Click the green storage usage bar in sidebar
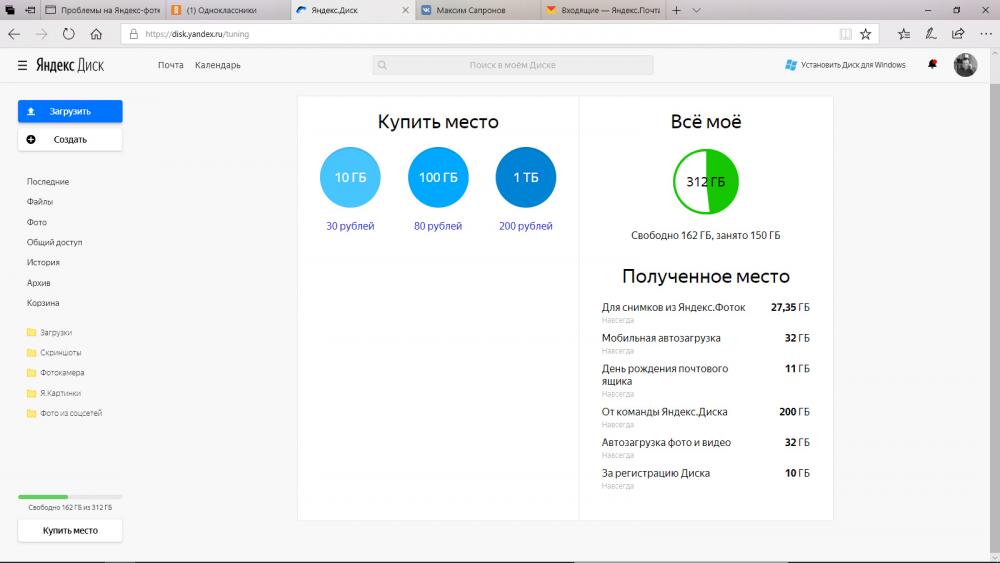Screen dimensions: 1000x563 click(70, 497)
